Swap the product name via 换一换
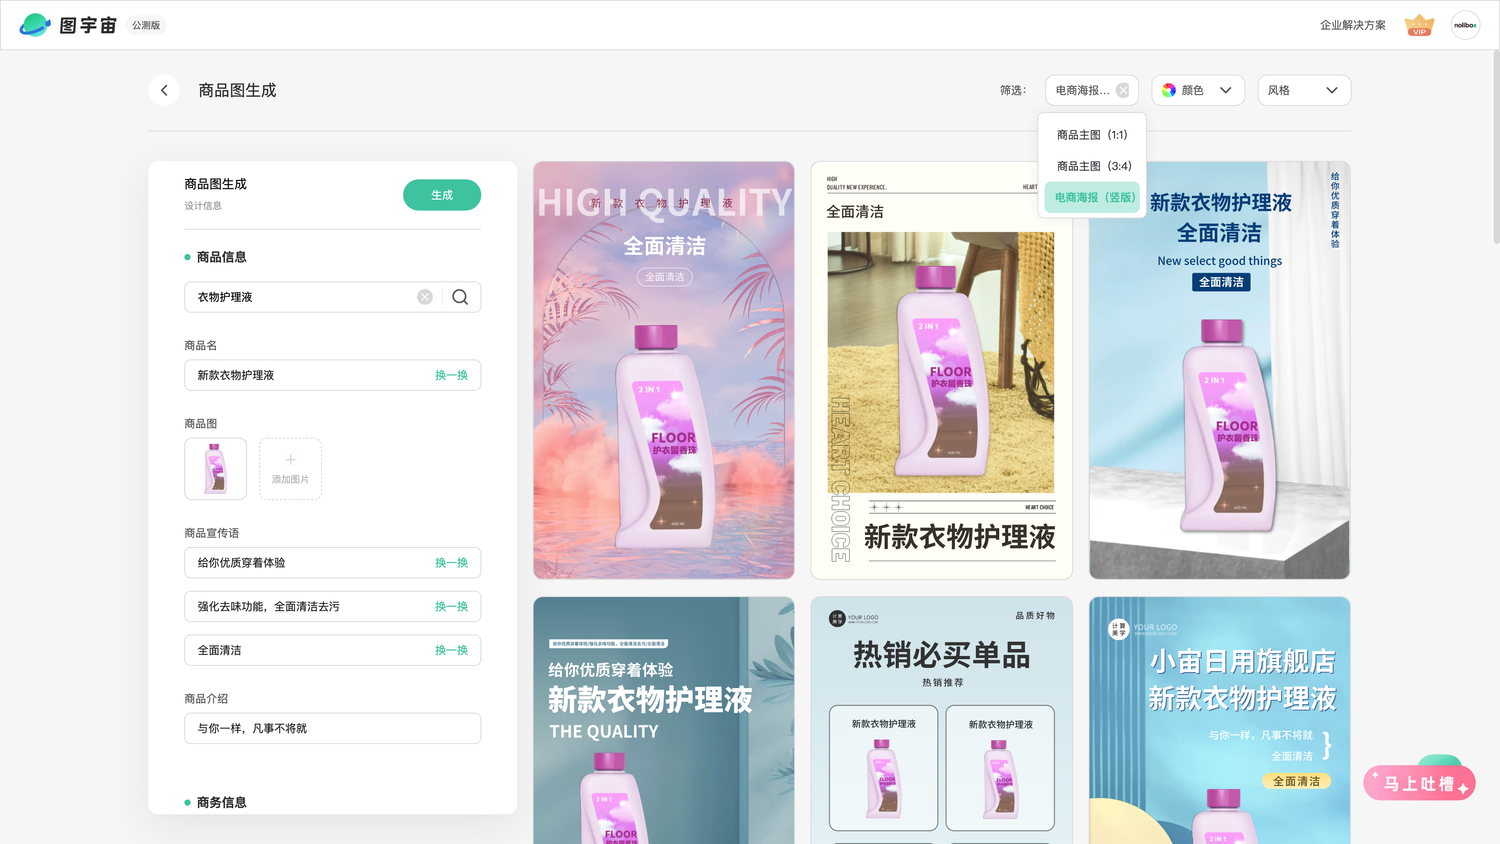The width and height of the screenshot is (1500, 844). coord(451,375)
